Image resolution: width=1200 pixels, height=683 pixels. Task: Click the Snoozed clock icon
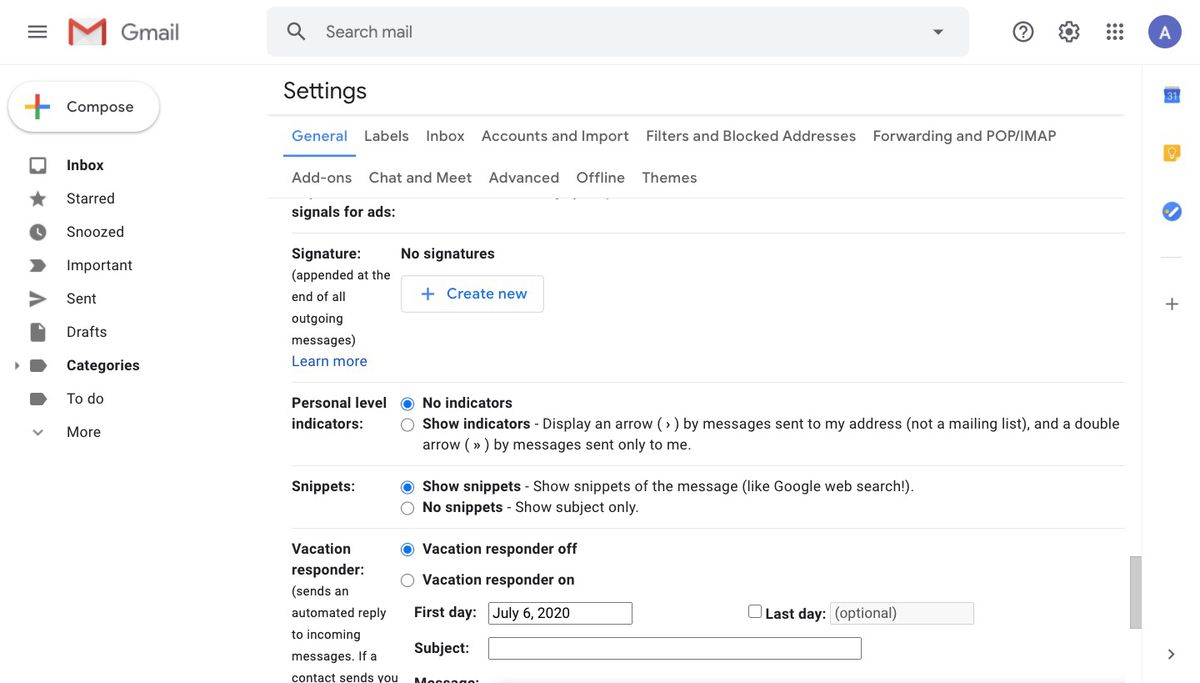38,232
